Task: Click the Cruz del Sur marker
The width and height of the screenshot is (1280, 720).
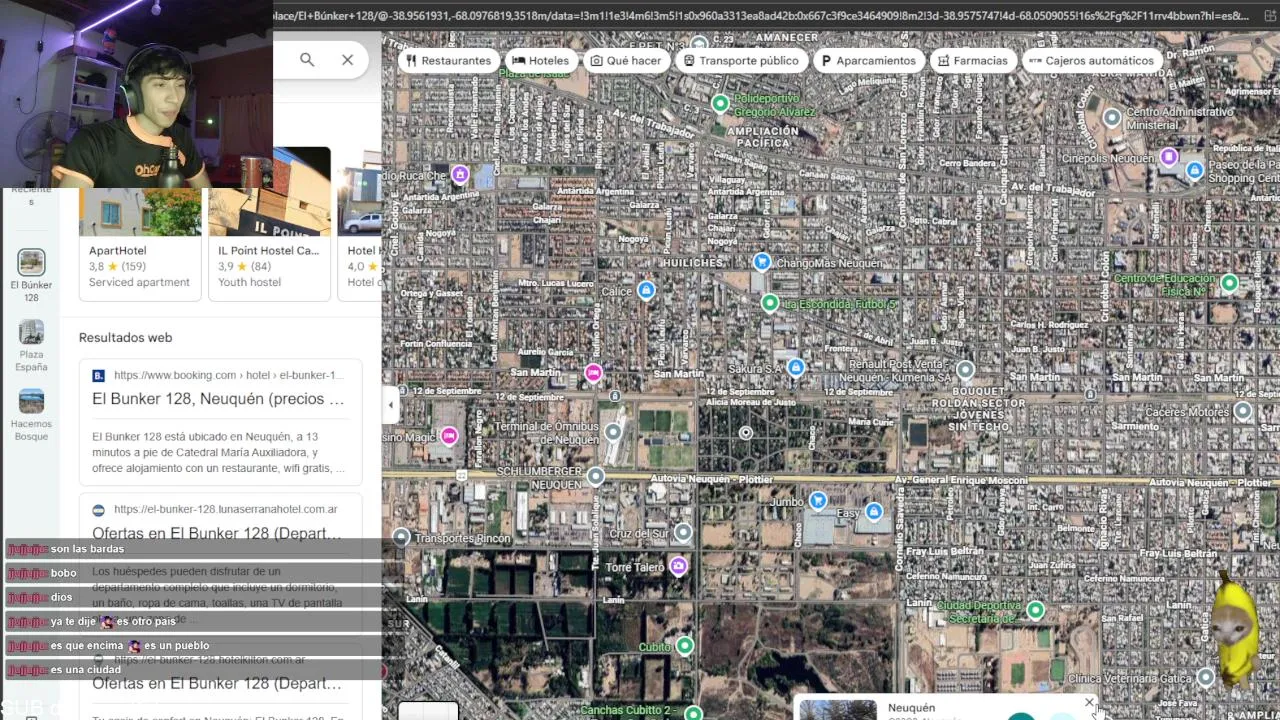Action: pos(683,532)
